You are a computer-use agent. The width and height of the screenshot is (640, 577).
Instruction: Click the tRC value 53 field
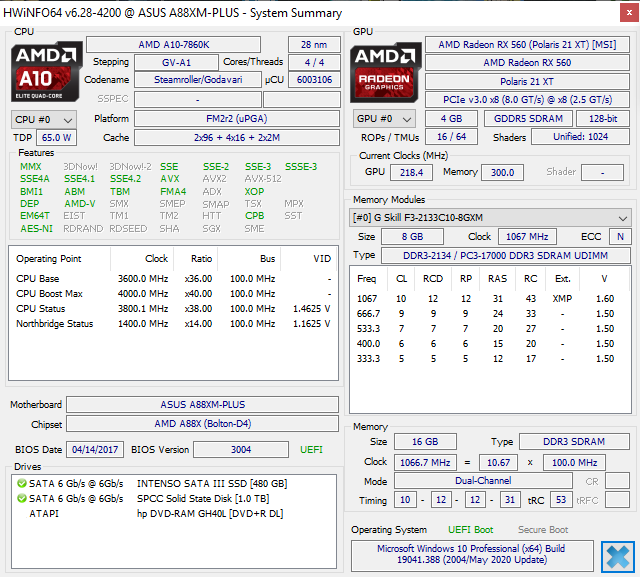(x=561, y=500)
